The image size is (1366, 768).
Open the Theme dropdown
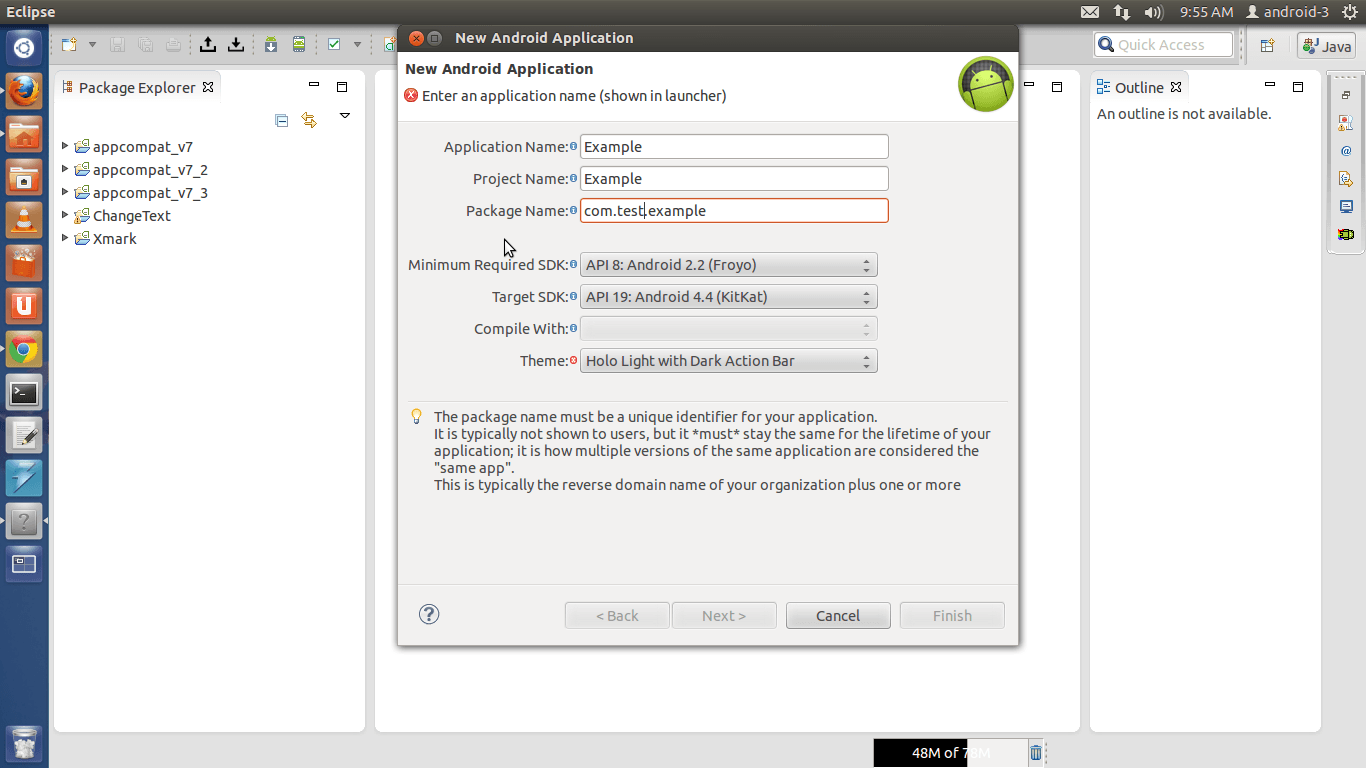pyautogui.click(x=729, y=361)
